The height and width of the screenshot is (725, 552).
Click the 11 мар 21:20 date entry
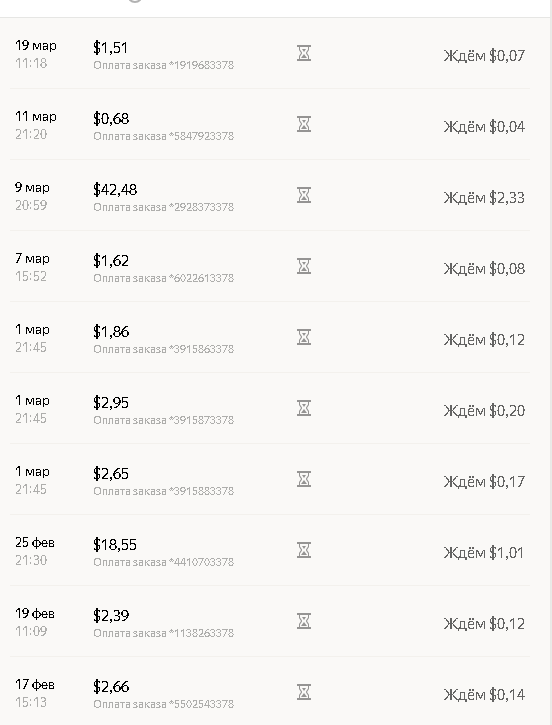[36, 125]
